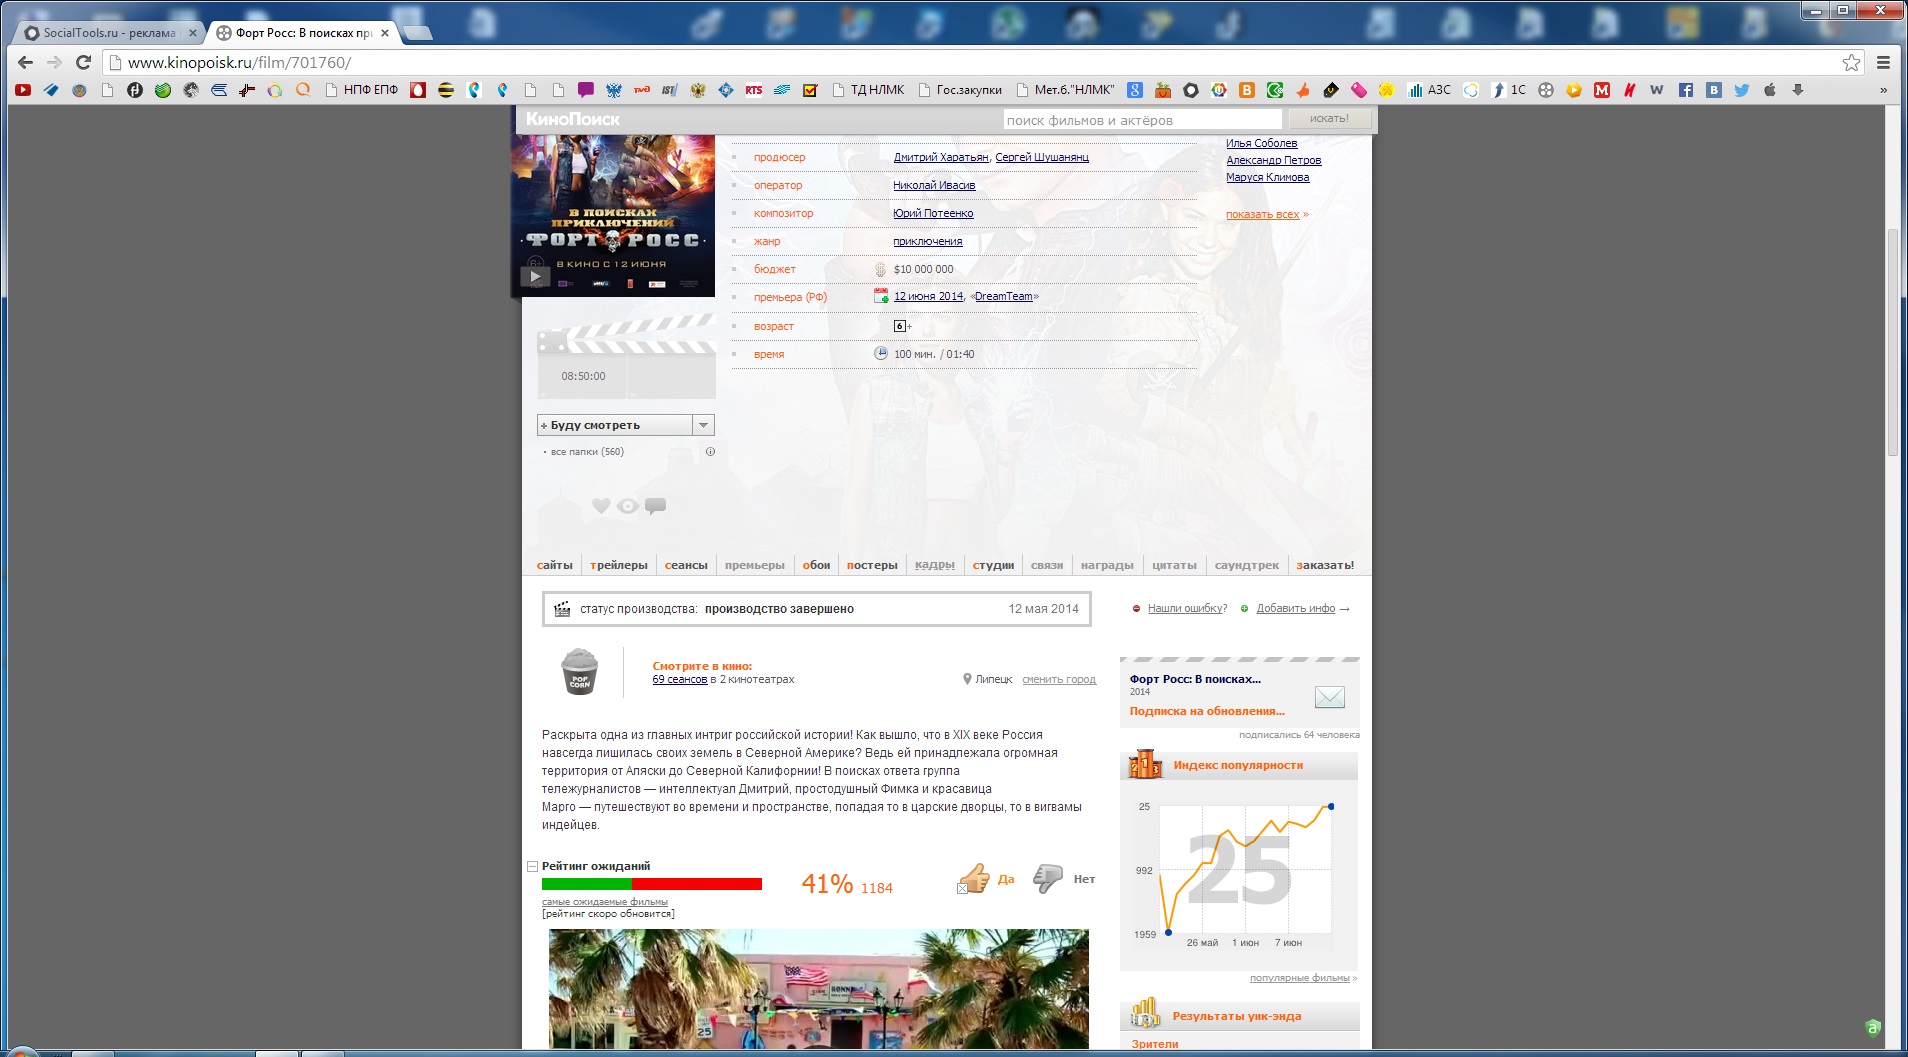
Task: Open the Beeline striped bookmark icon
Action: 446,90
